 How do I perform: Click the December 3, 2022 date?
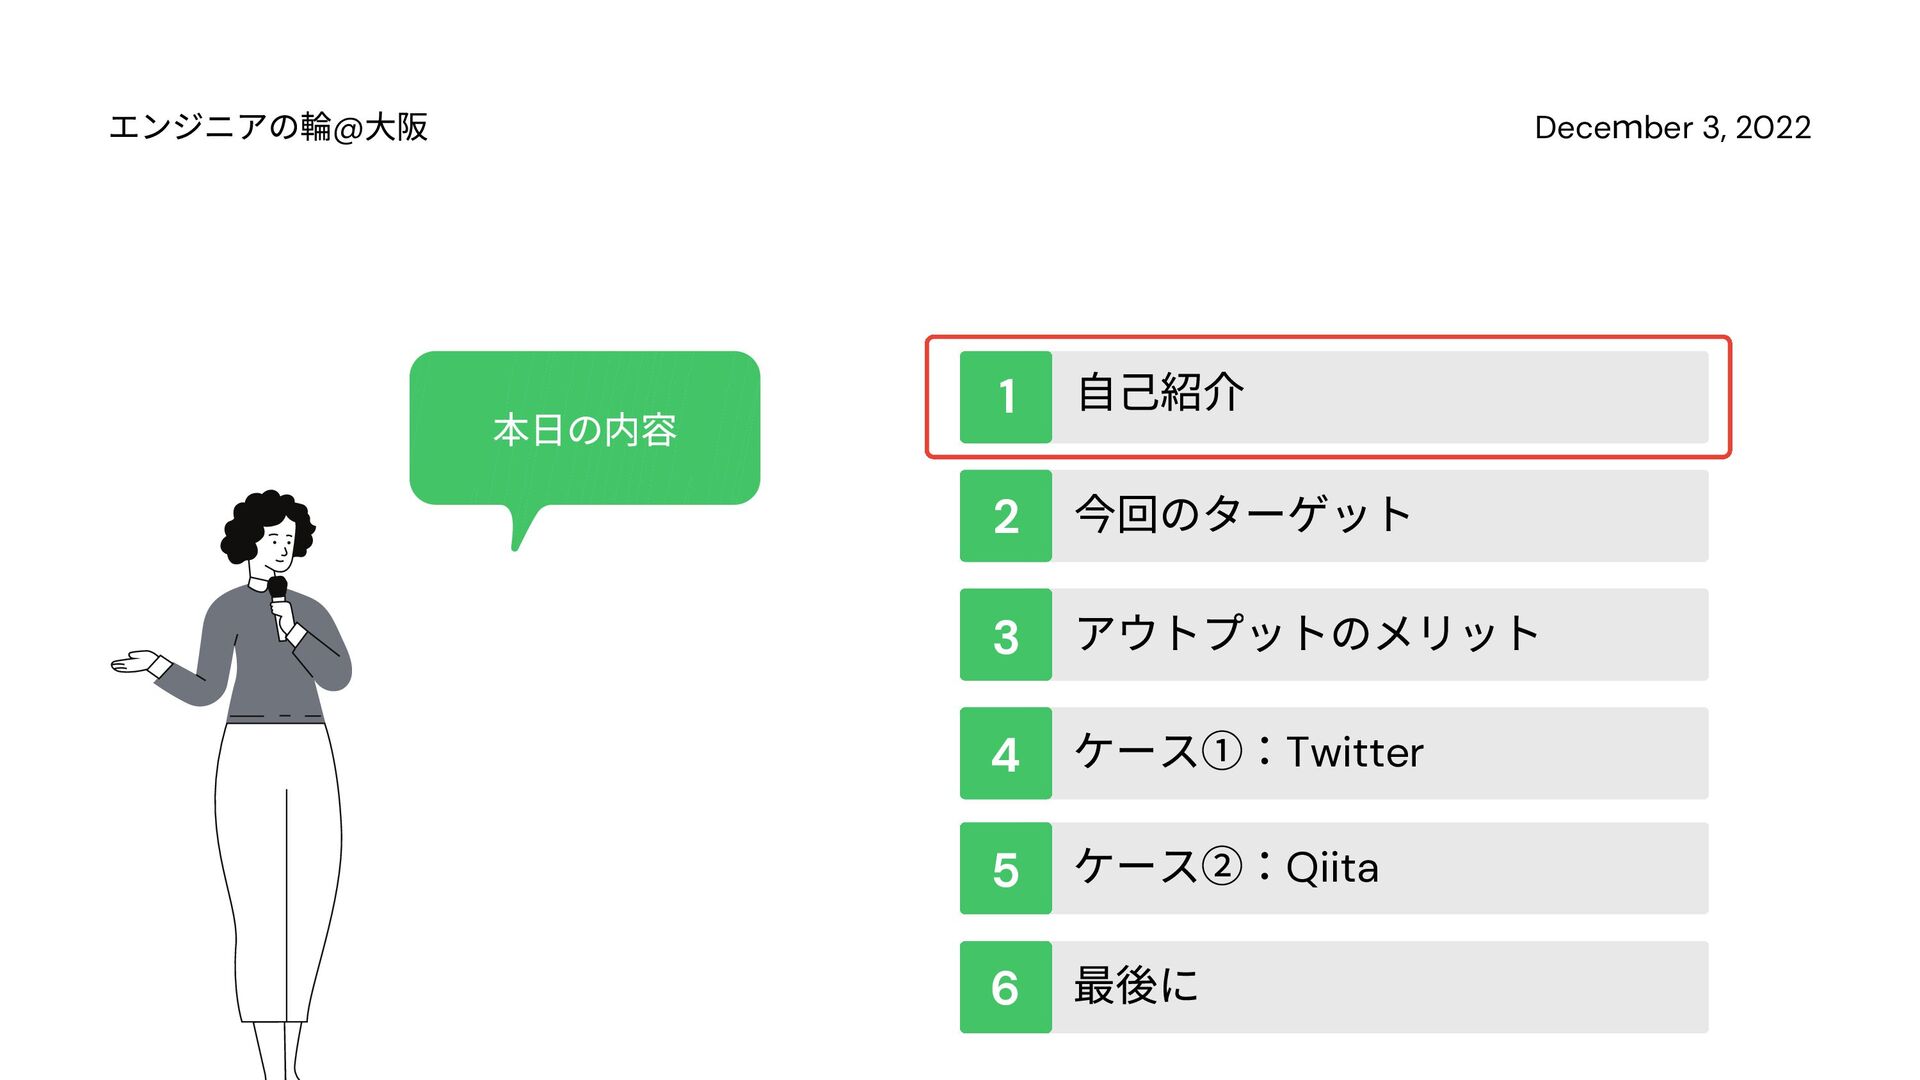(1673, 127)
